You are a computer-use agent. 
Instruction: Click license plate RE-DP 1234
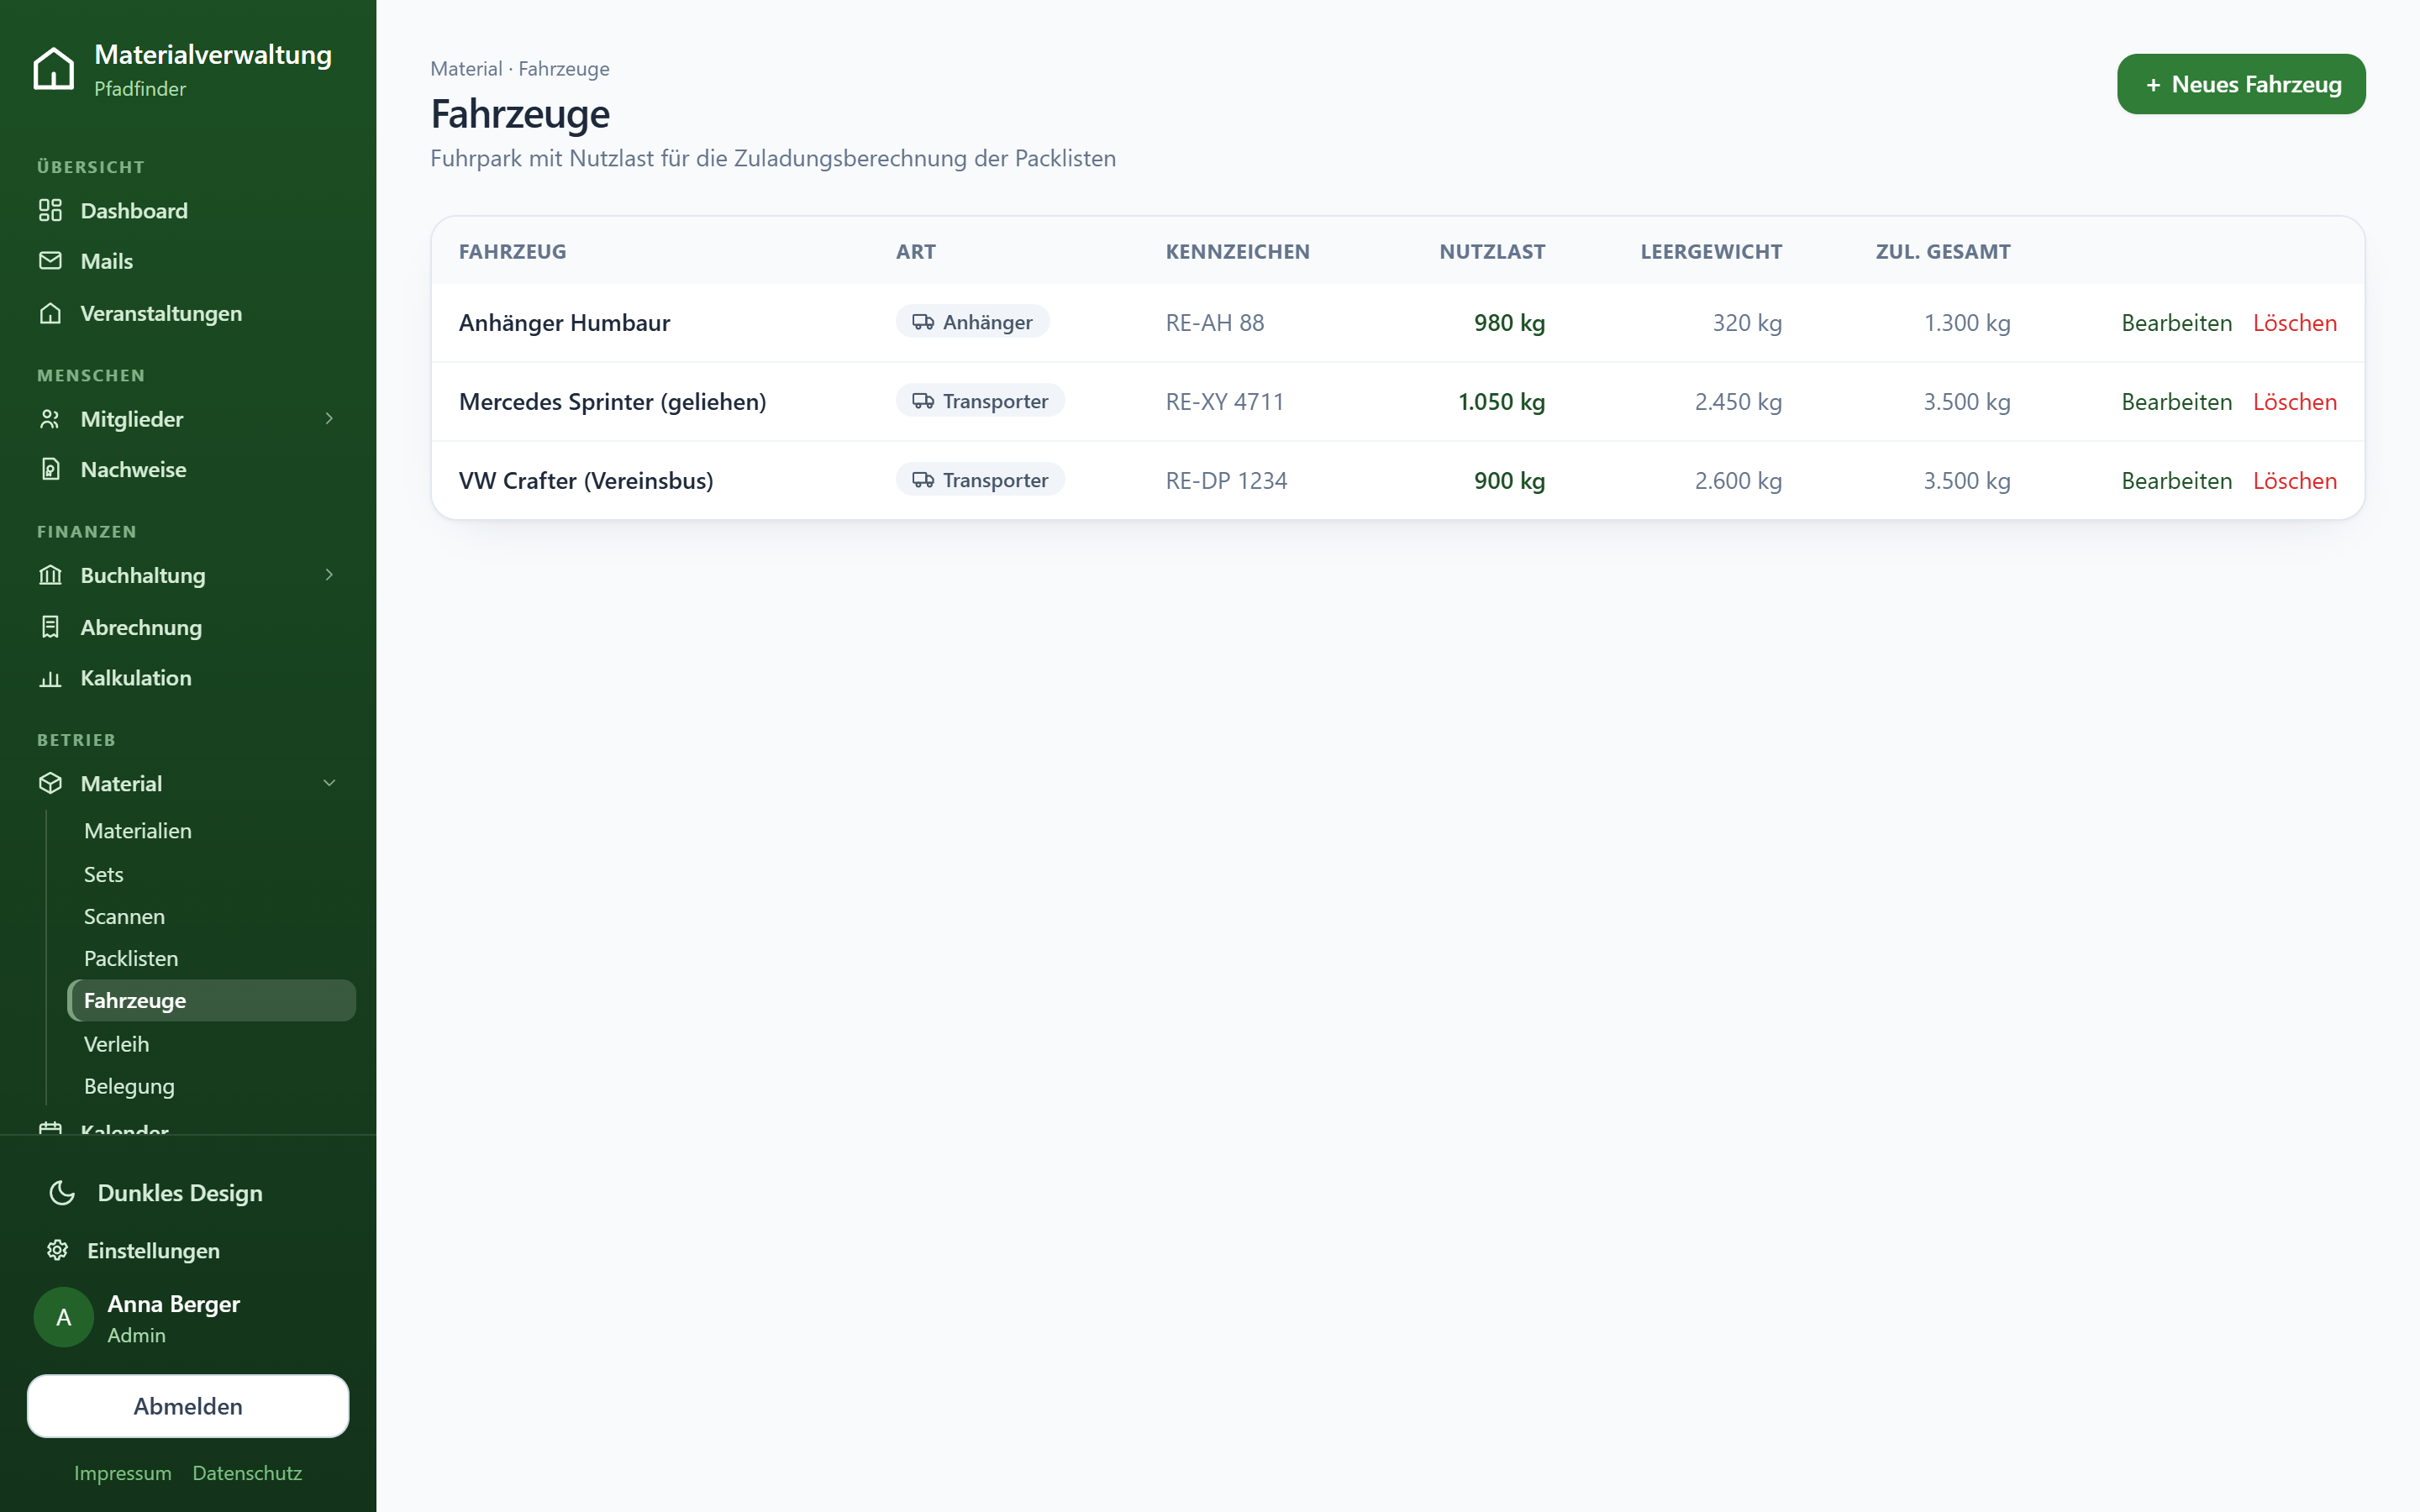[1226, 481]
